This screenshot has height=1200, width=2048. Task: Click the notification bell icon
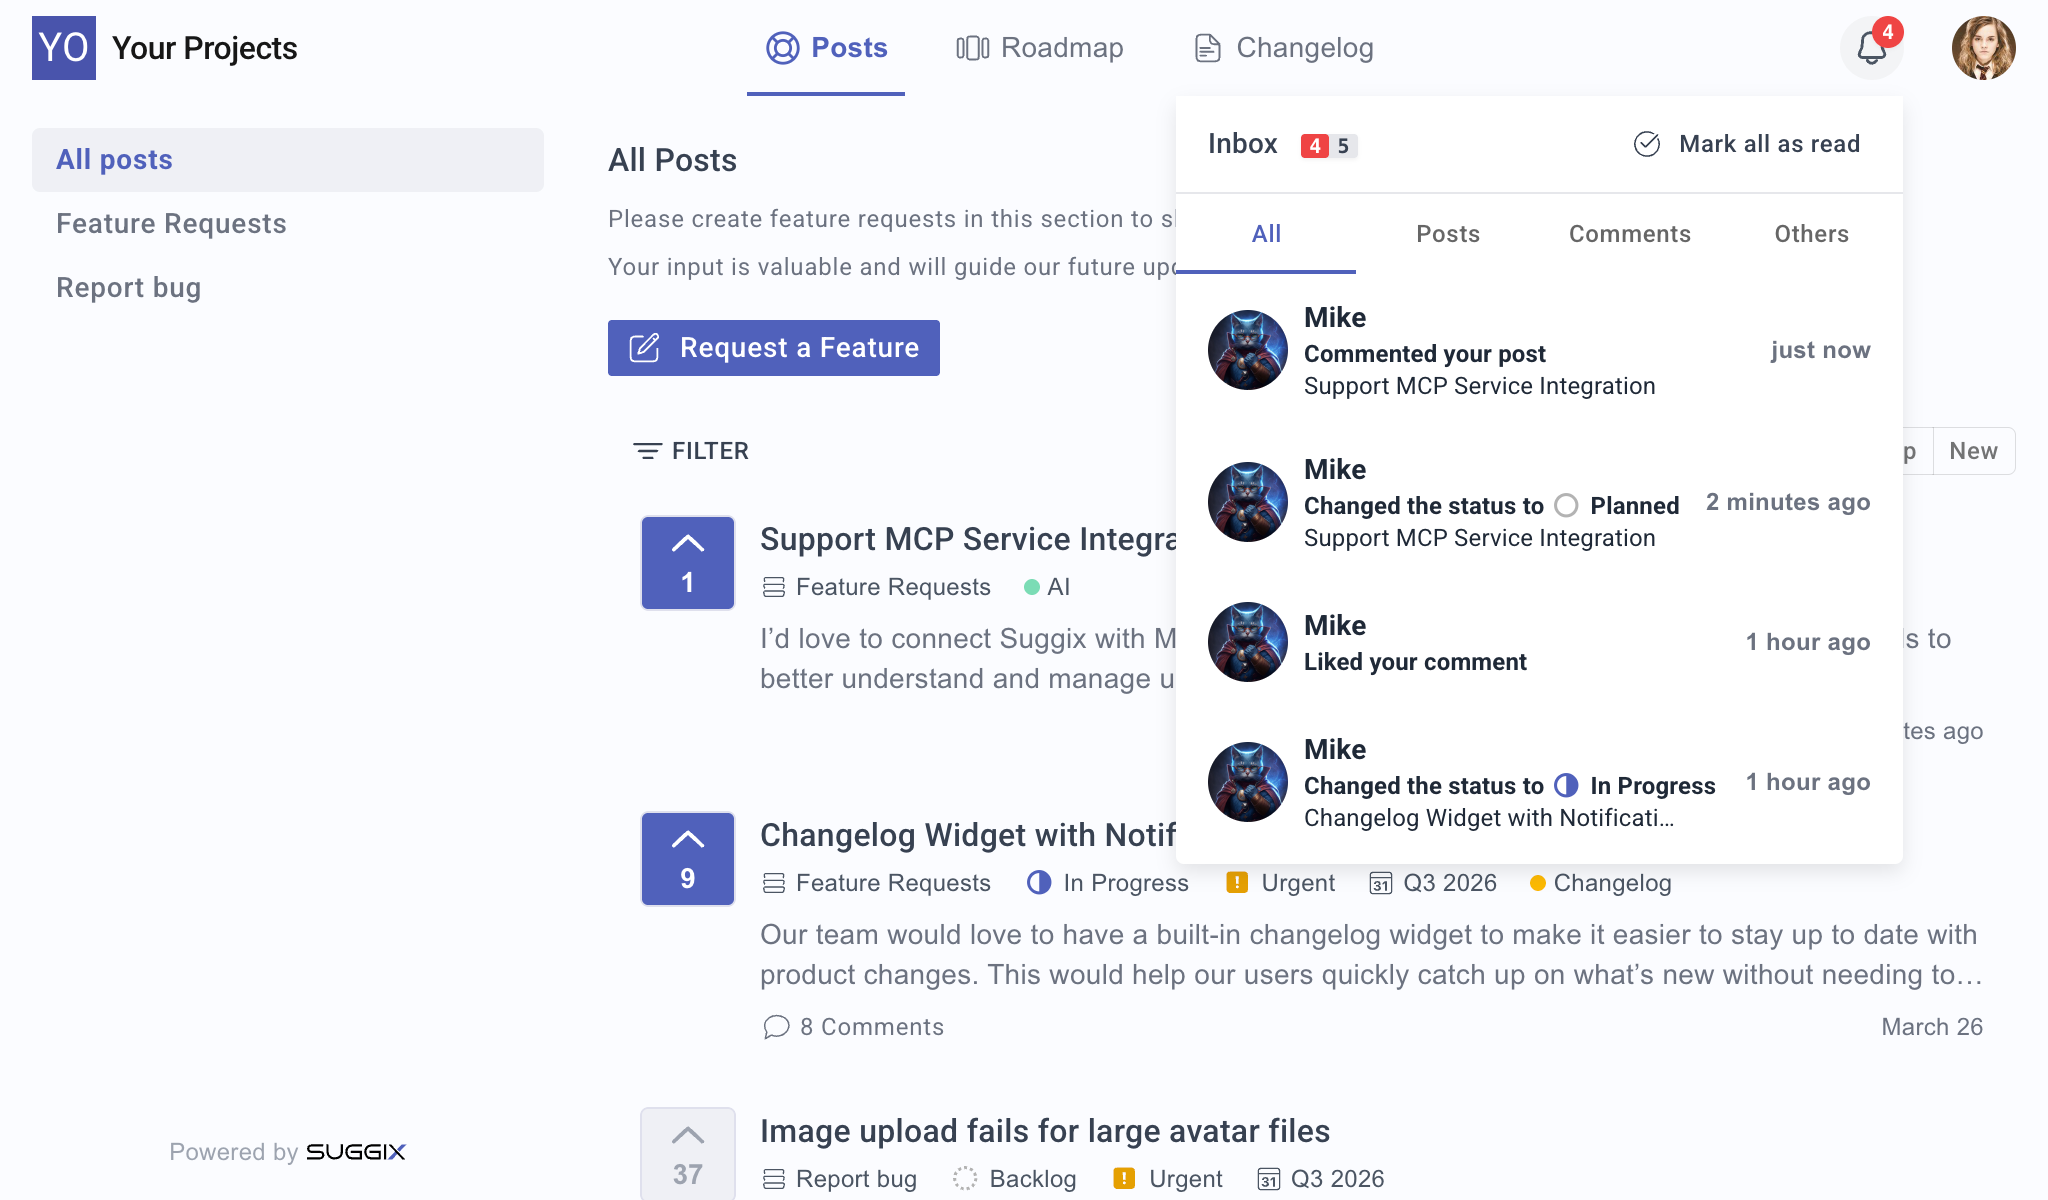click(1871, 48)
